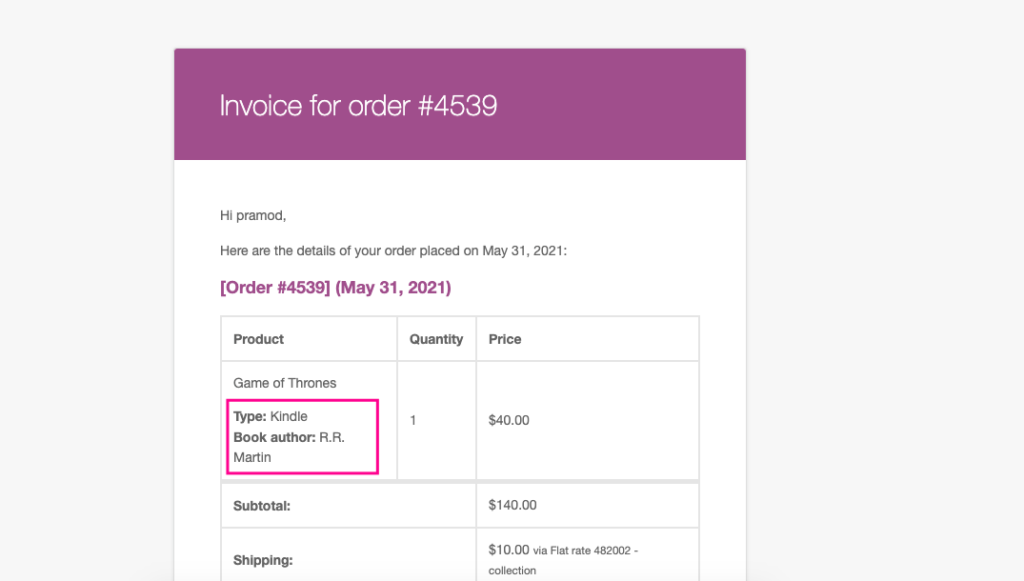The height and width of the screenshot is (581, 1024).
Task: Select the Product column header
Action: 259,339
